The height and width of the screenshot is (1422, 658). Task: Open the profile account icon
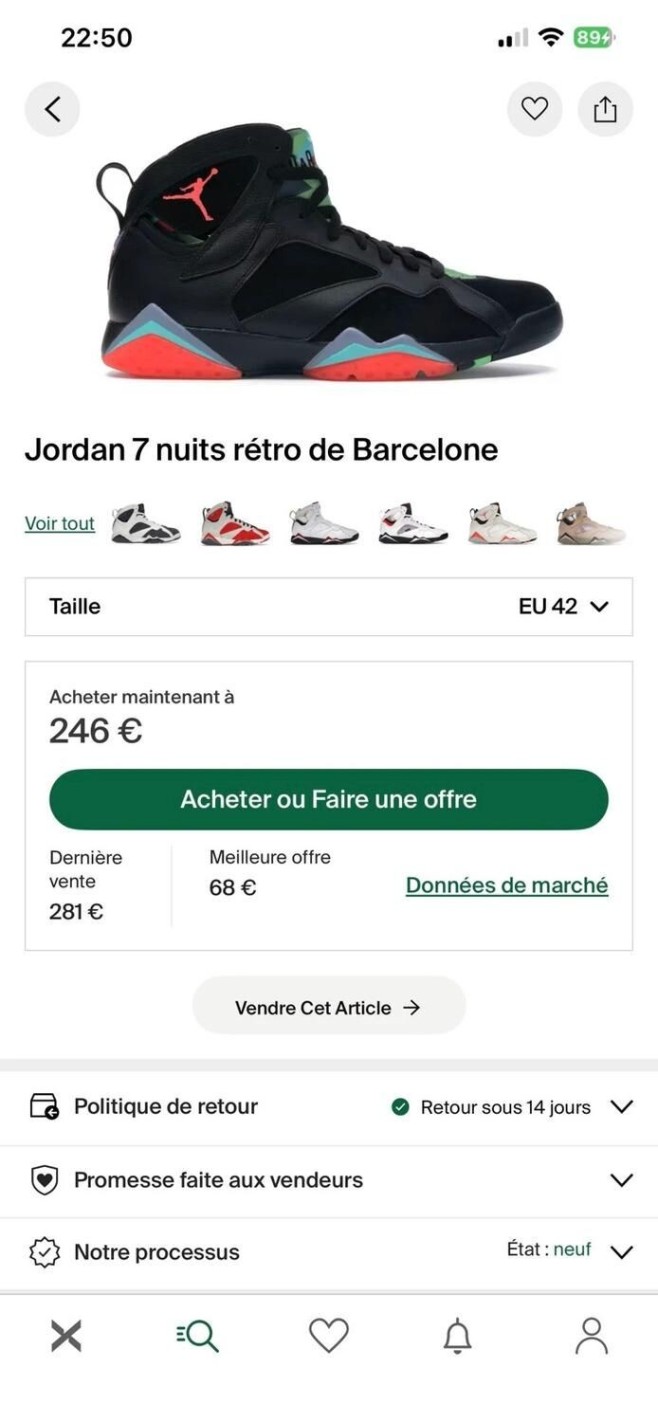tap(591, 1336)
